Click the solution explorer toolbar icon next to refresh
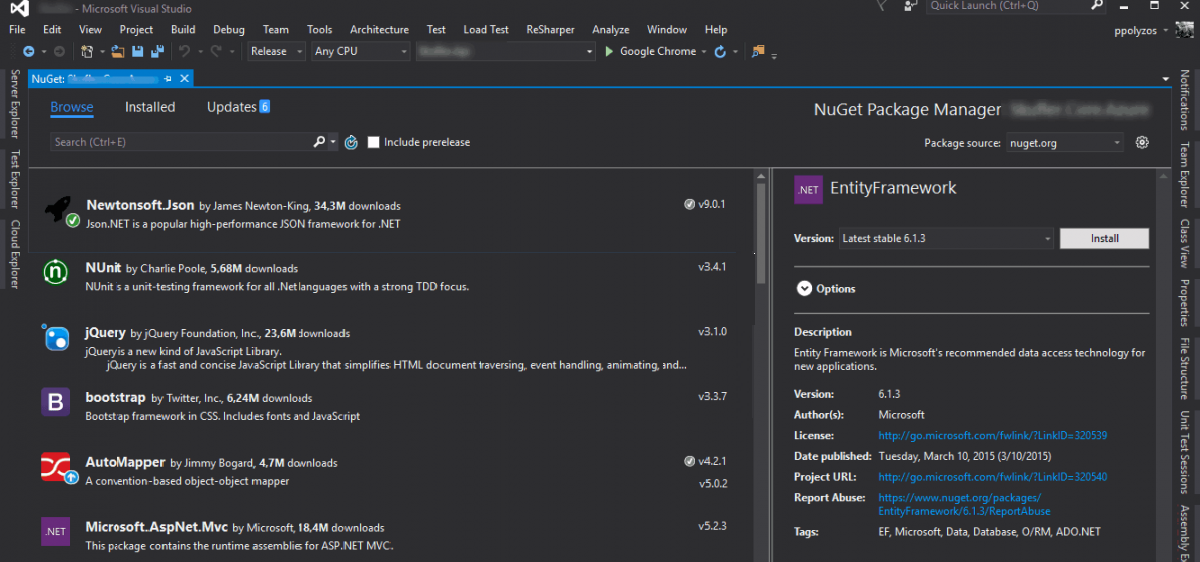The image size is (1200, 562). click(758, 51)
